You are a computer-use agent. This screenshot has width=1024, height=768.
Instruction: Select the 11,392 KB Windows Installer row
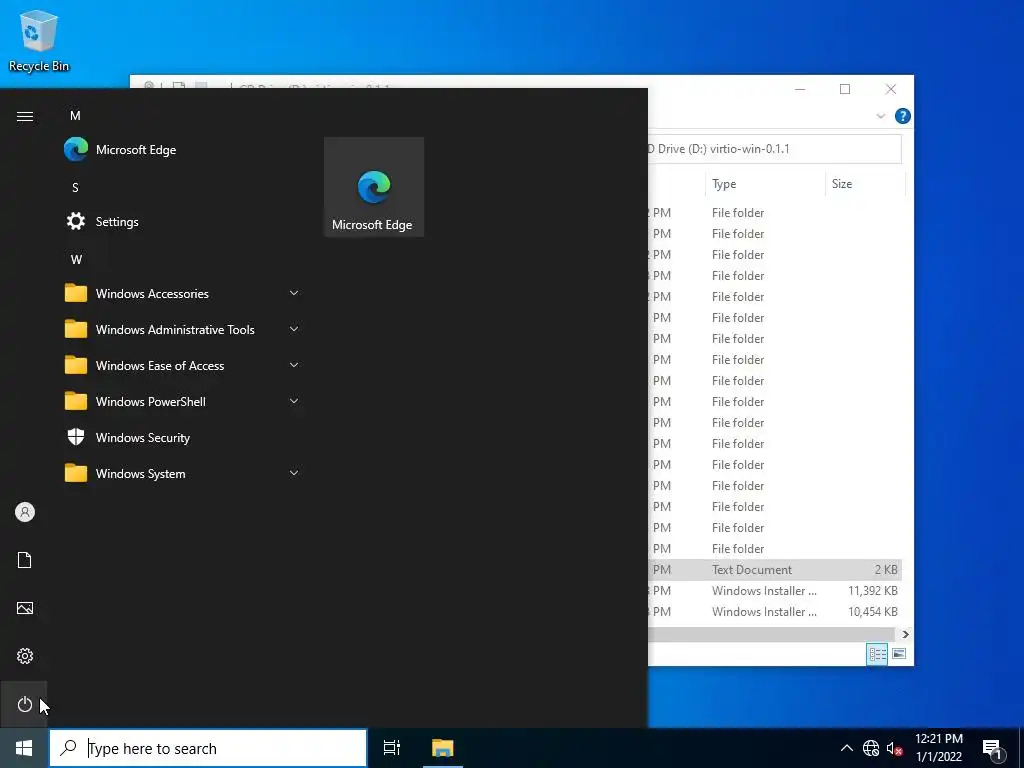click(x=775, y=590)
